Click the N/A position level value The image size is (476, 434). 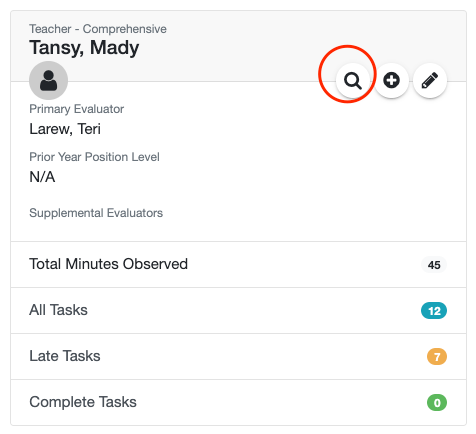42,177
